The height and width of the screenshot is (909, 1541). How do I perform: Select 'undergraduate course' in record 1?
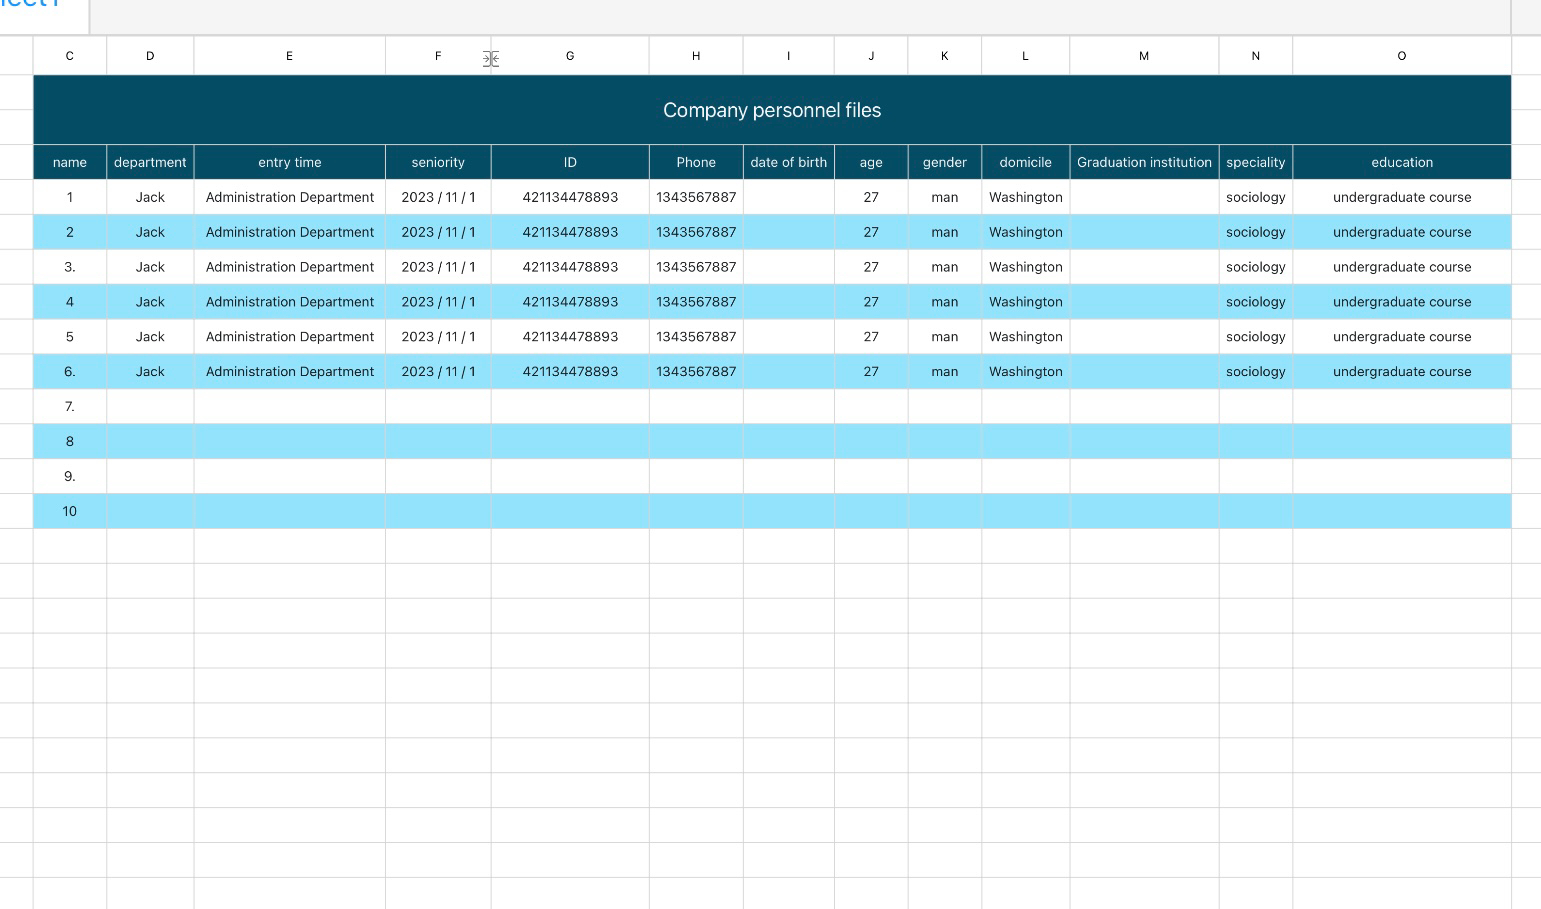pos(1402,197)
